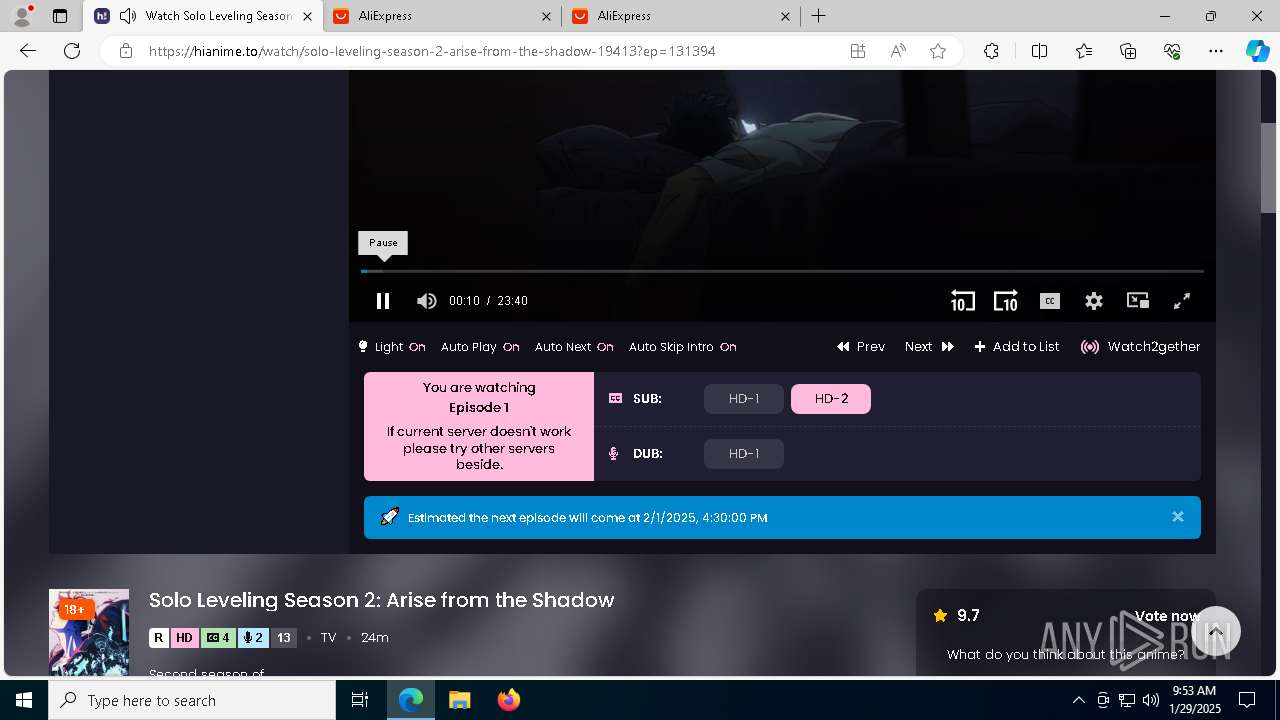1280x720 pixels.
Task: Open Browser essentials
Action: click(1172, 51)
